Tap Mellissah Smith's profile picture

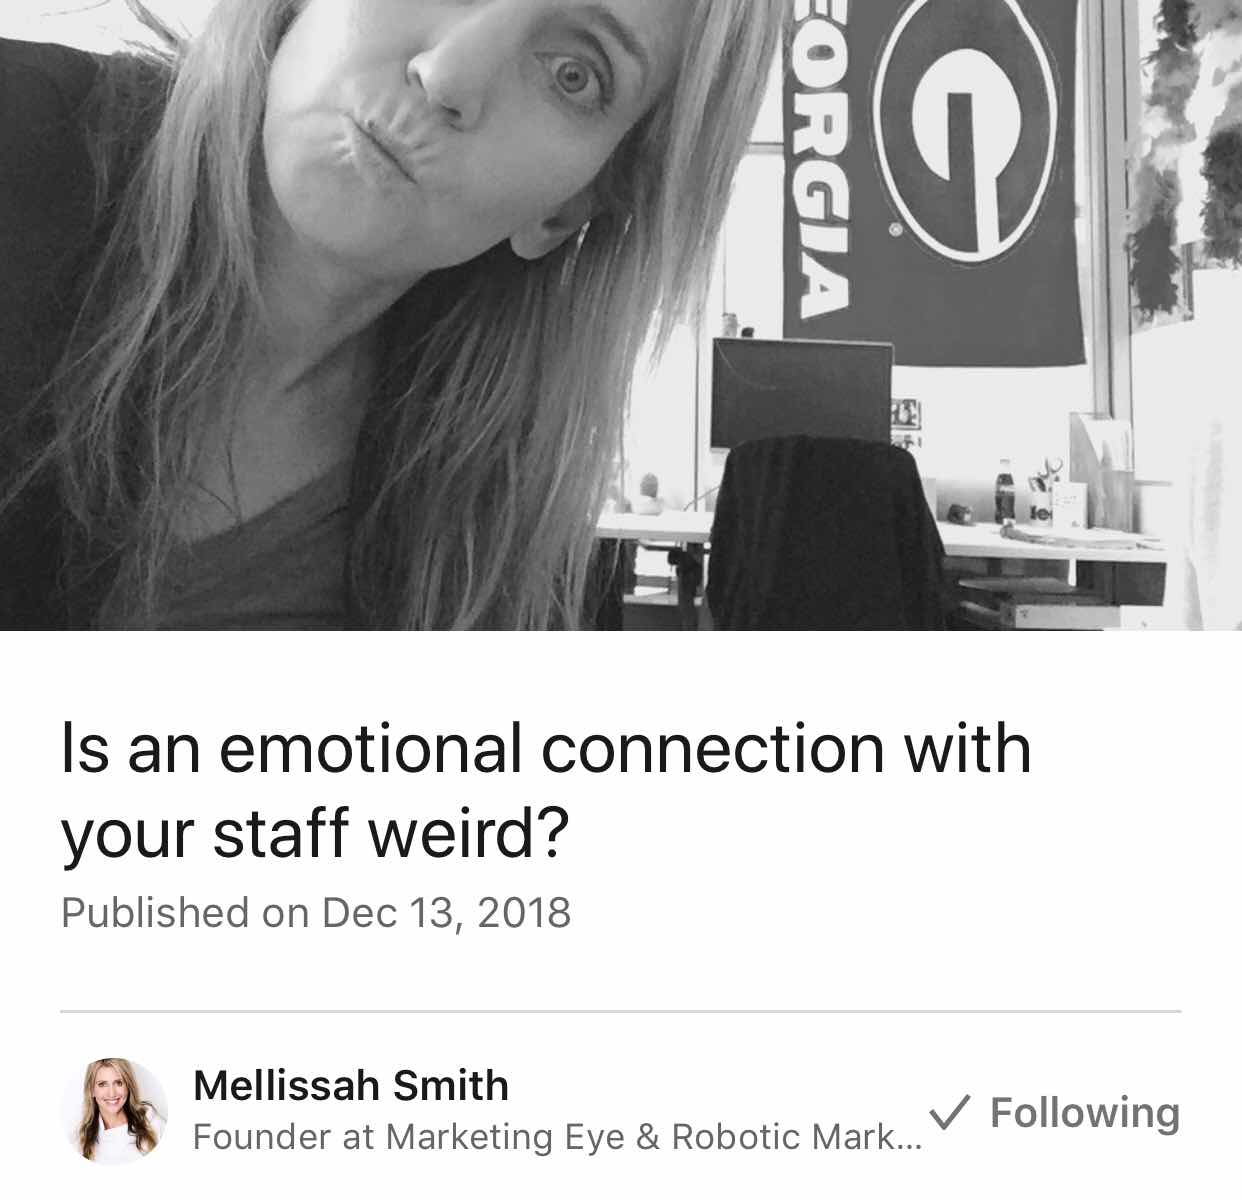[x=114, y=1111]
